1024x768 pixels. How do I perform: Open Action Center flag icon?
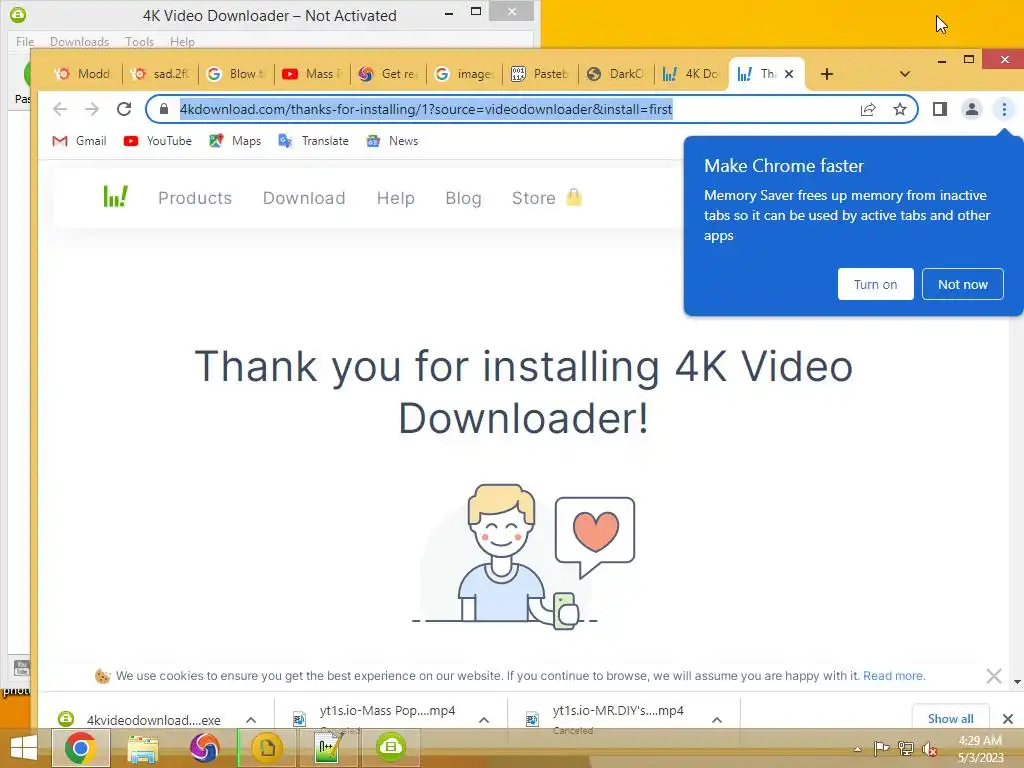coord(882,749)
